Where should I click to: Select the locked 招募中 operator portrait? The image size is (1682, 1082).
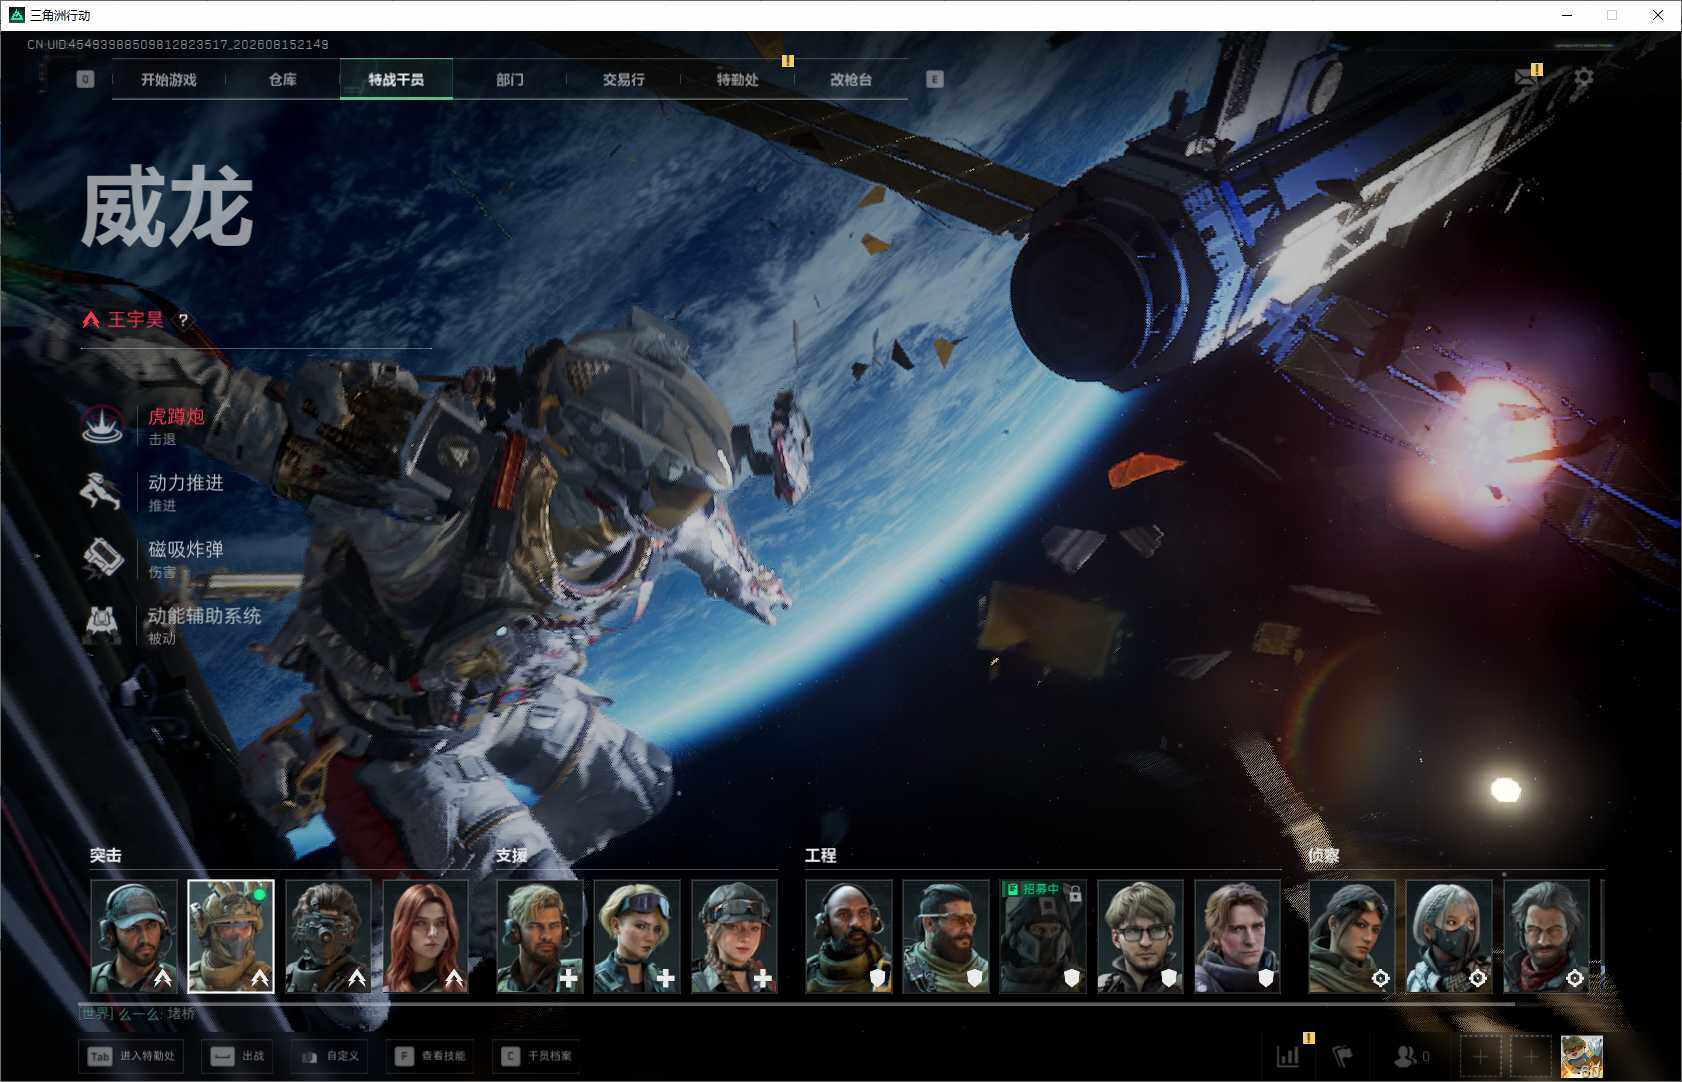pos(1043,937)
